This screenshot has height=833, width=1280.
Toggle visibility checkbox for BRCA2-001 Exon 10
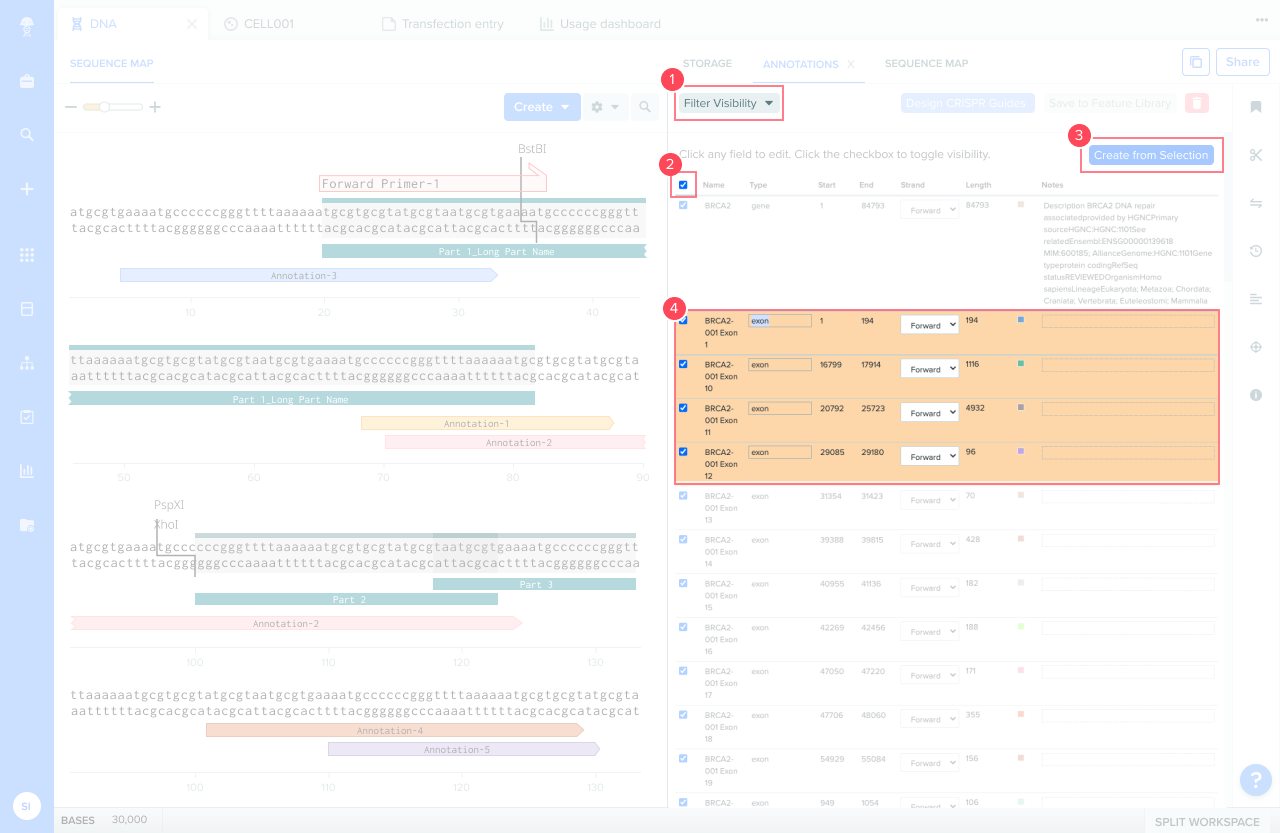(x=683, y=364)
